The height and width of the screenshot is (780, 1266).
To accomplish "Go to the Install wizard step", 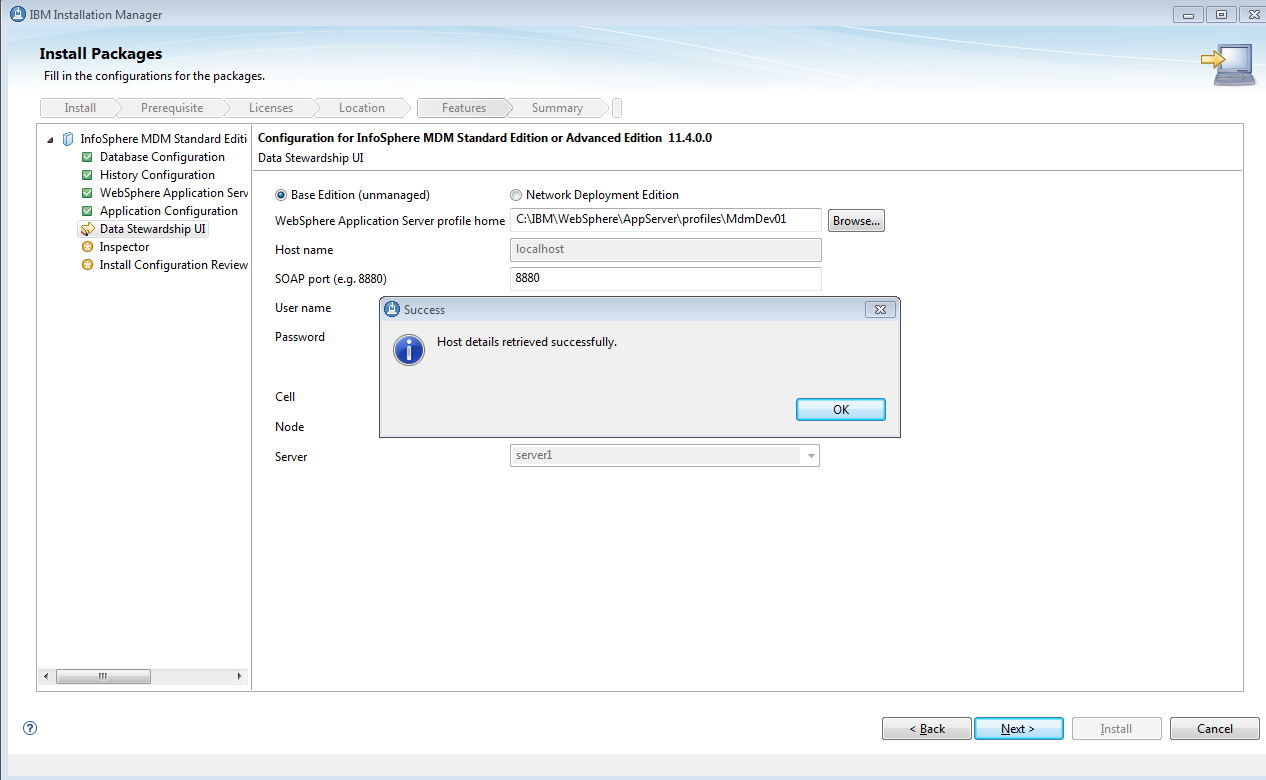I will pyautogui.click(x=80, y=108).
